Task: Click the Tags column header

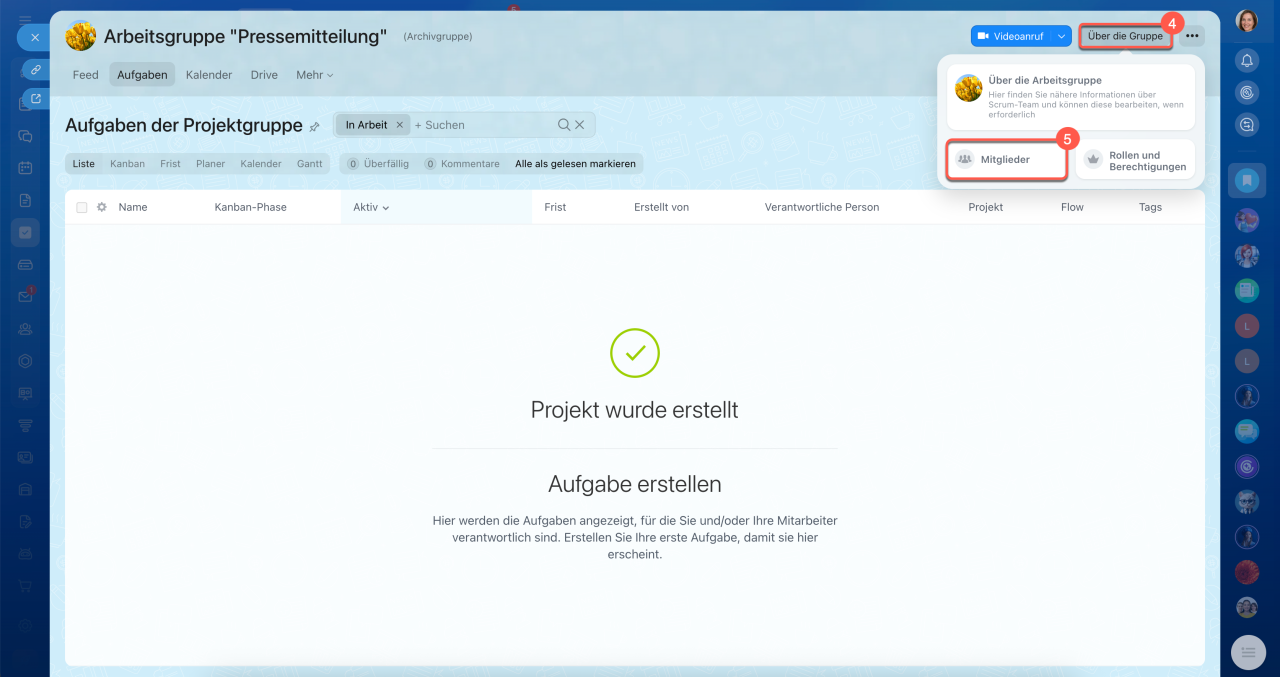Action: tap(1150, 207)
